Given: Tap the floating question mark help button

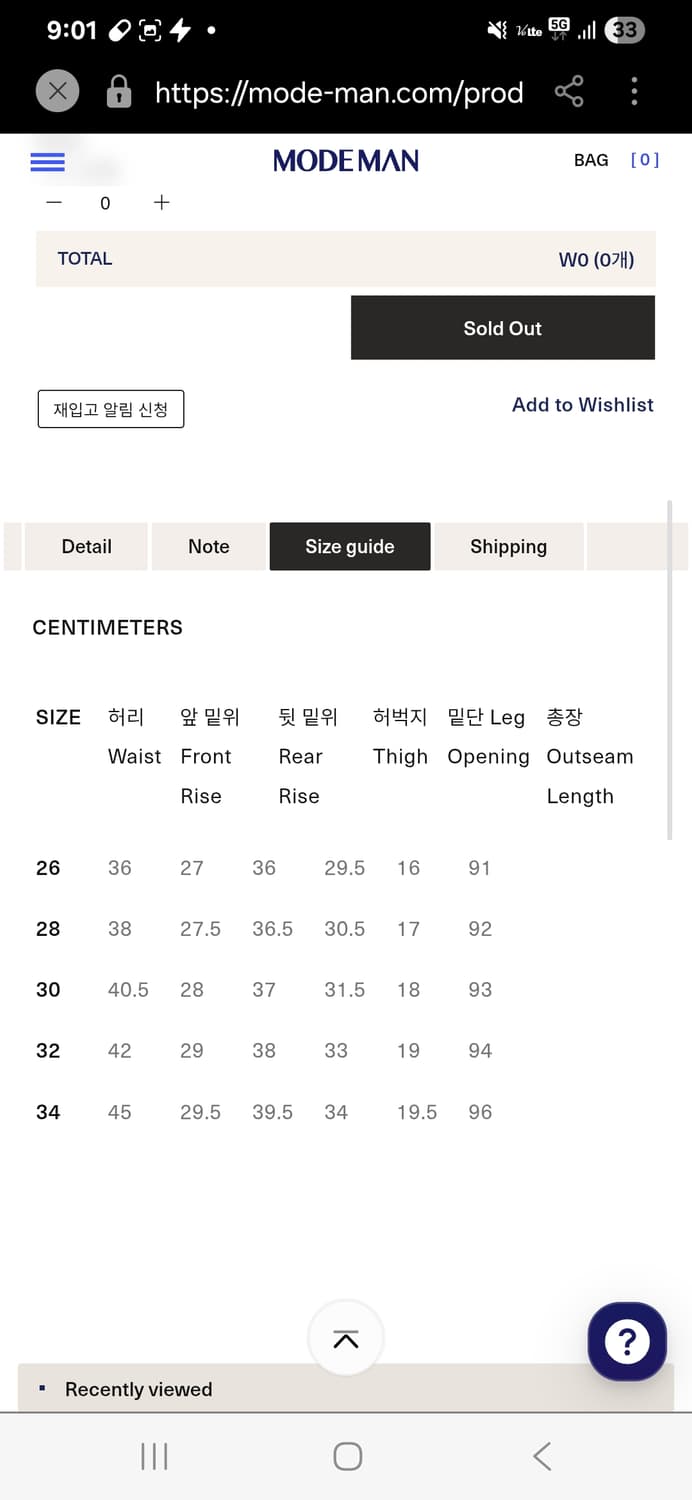Looking at the screenshot, I should (x=627, y=1342).
